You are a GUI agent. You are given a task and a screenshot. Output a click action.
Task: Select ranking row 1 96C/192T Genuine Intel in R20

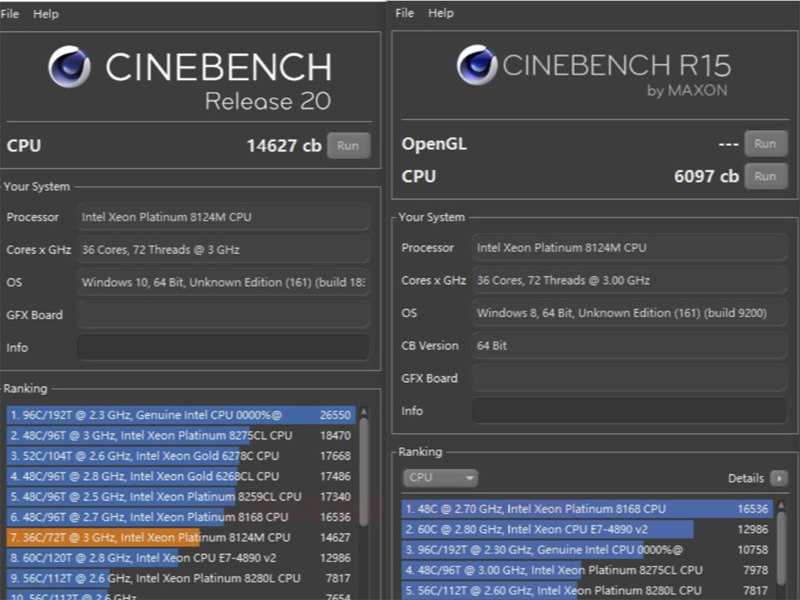click(x=181, y=415)
